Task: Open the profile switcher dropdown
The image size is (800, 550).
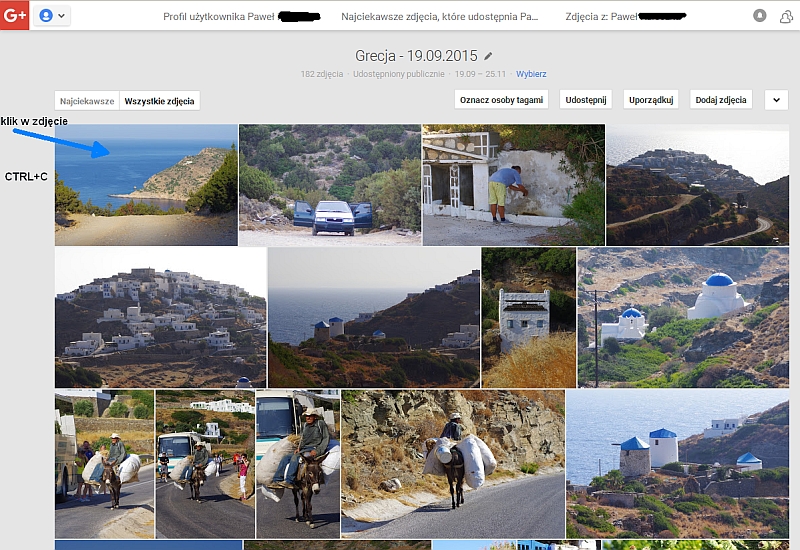Action: coord(52,16)
